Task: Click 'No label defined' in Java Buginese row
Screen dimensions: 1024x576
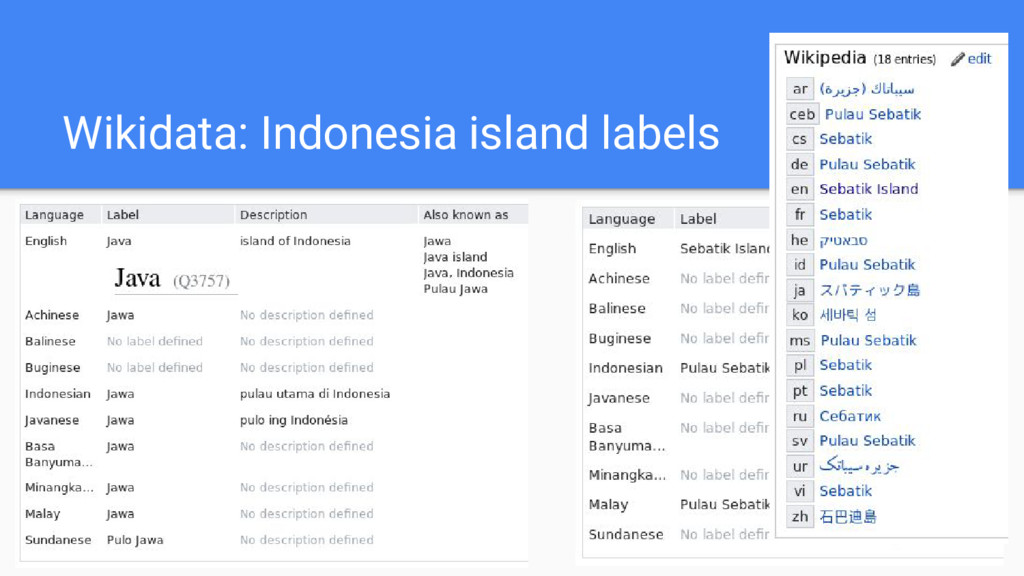Action: tap(155, 368)
